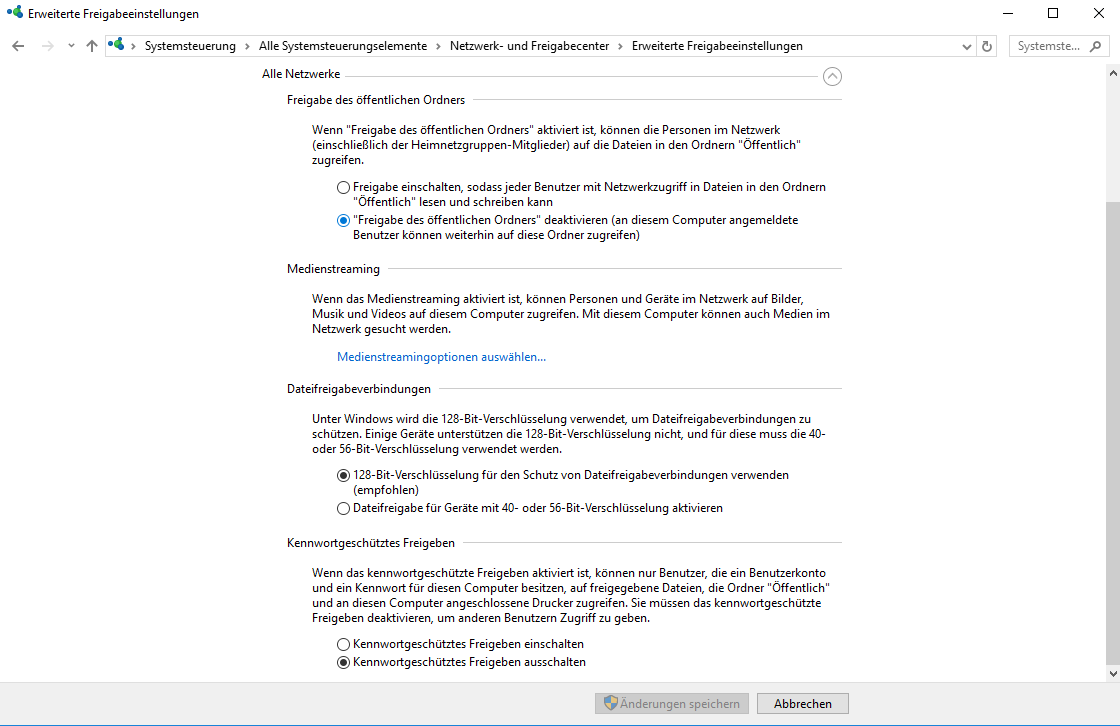
Task: Expand the address bar history dropdown
Action: [966, 46]
